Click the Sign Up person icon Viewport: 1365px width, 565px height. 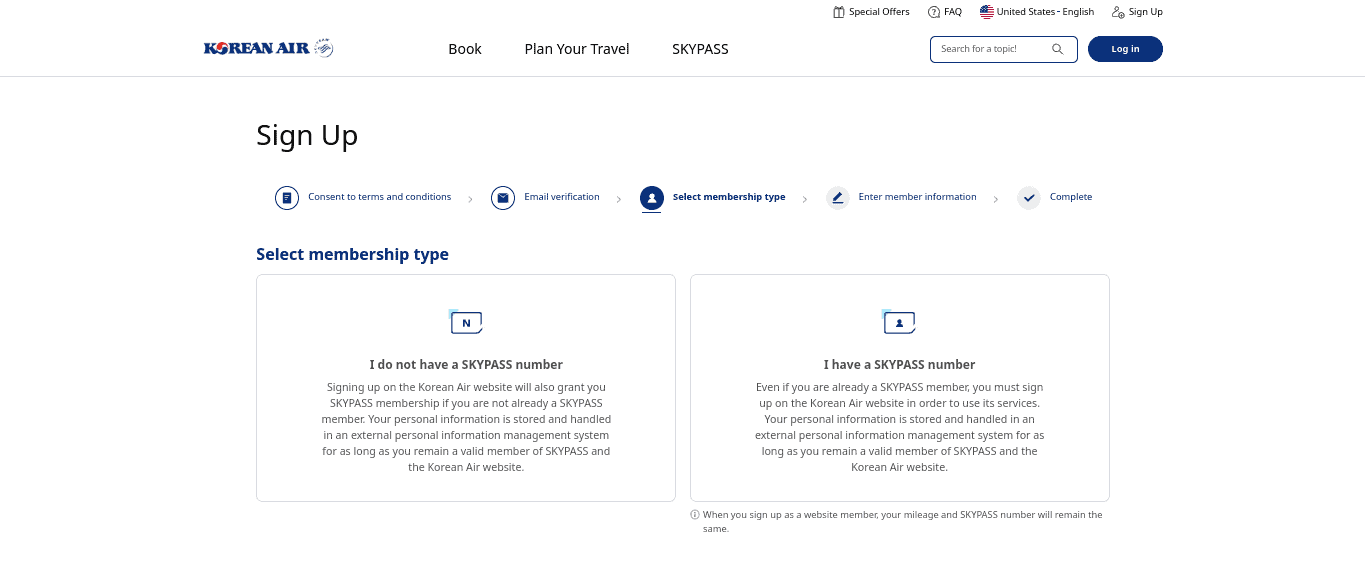coord(1117,12)
